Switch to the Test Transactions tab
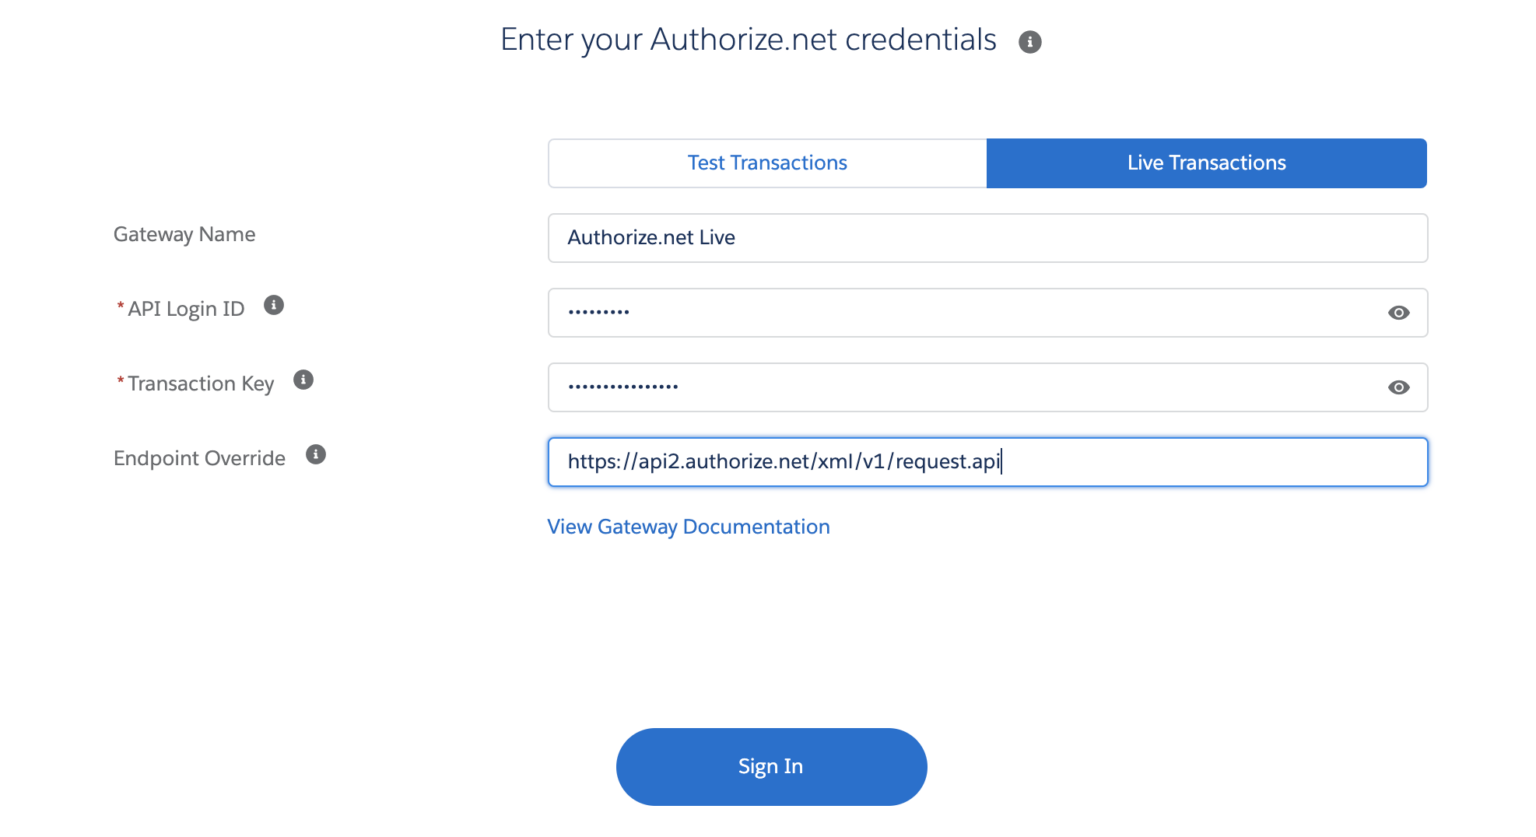 point(766,163)
